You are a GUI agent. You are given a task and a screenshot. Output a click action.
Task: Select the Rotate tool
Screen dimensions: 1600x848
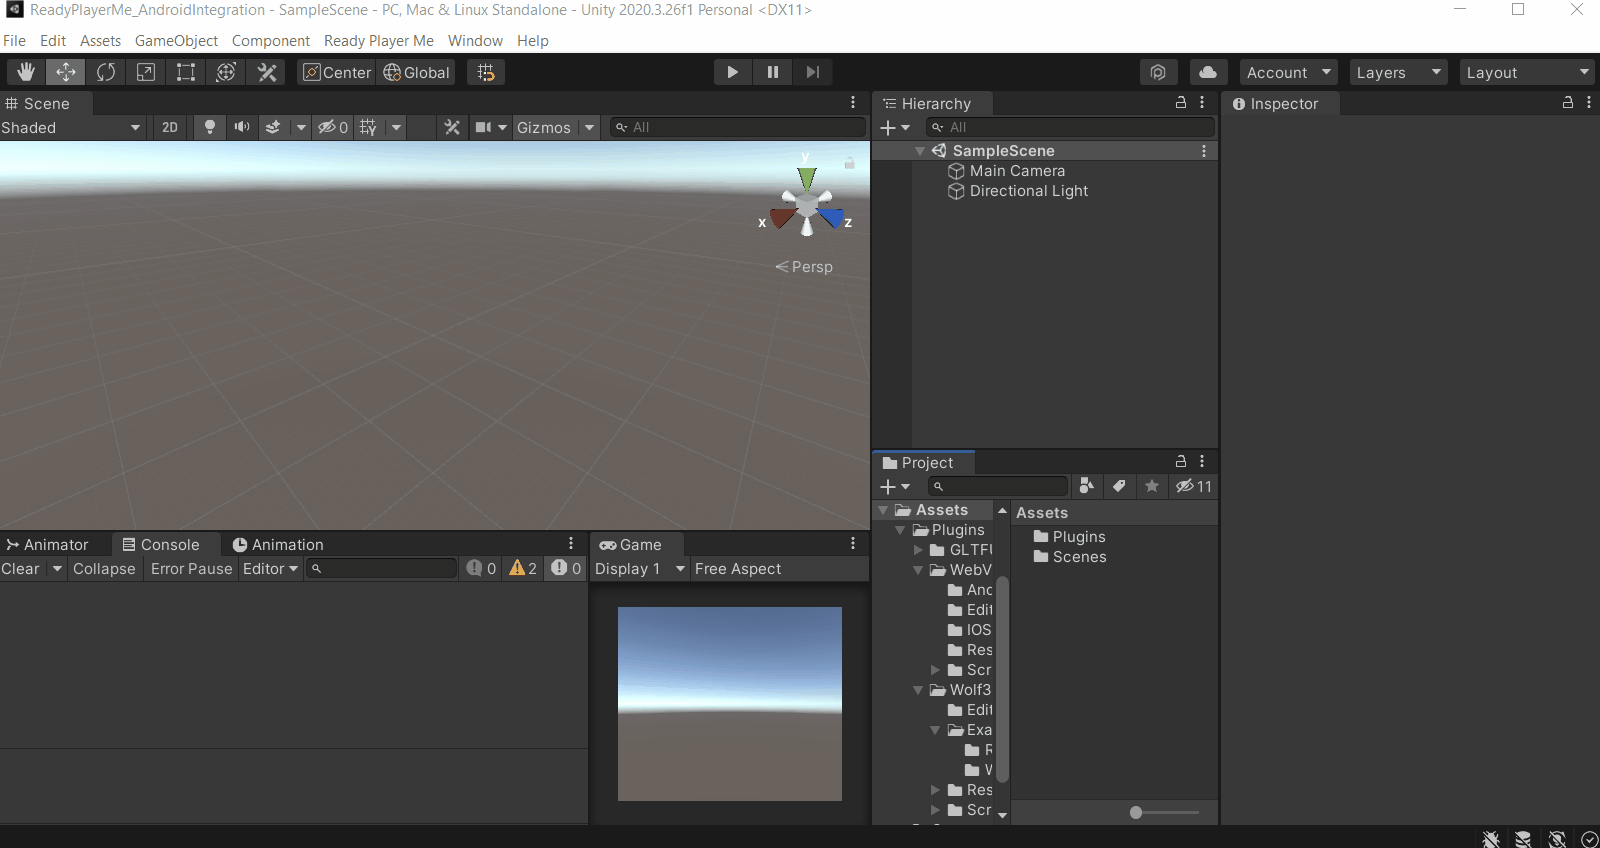[x=106, y=72]
